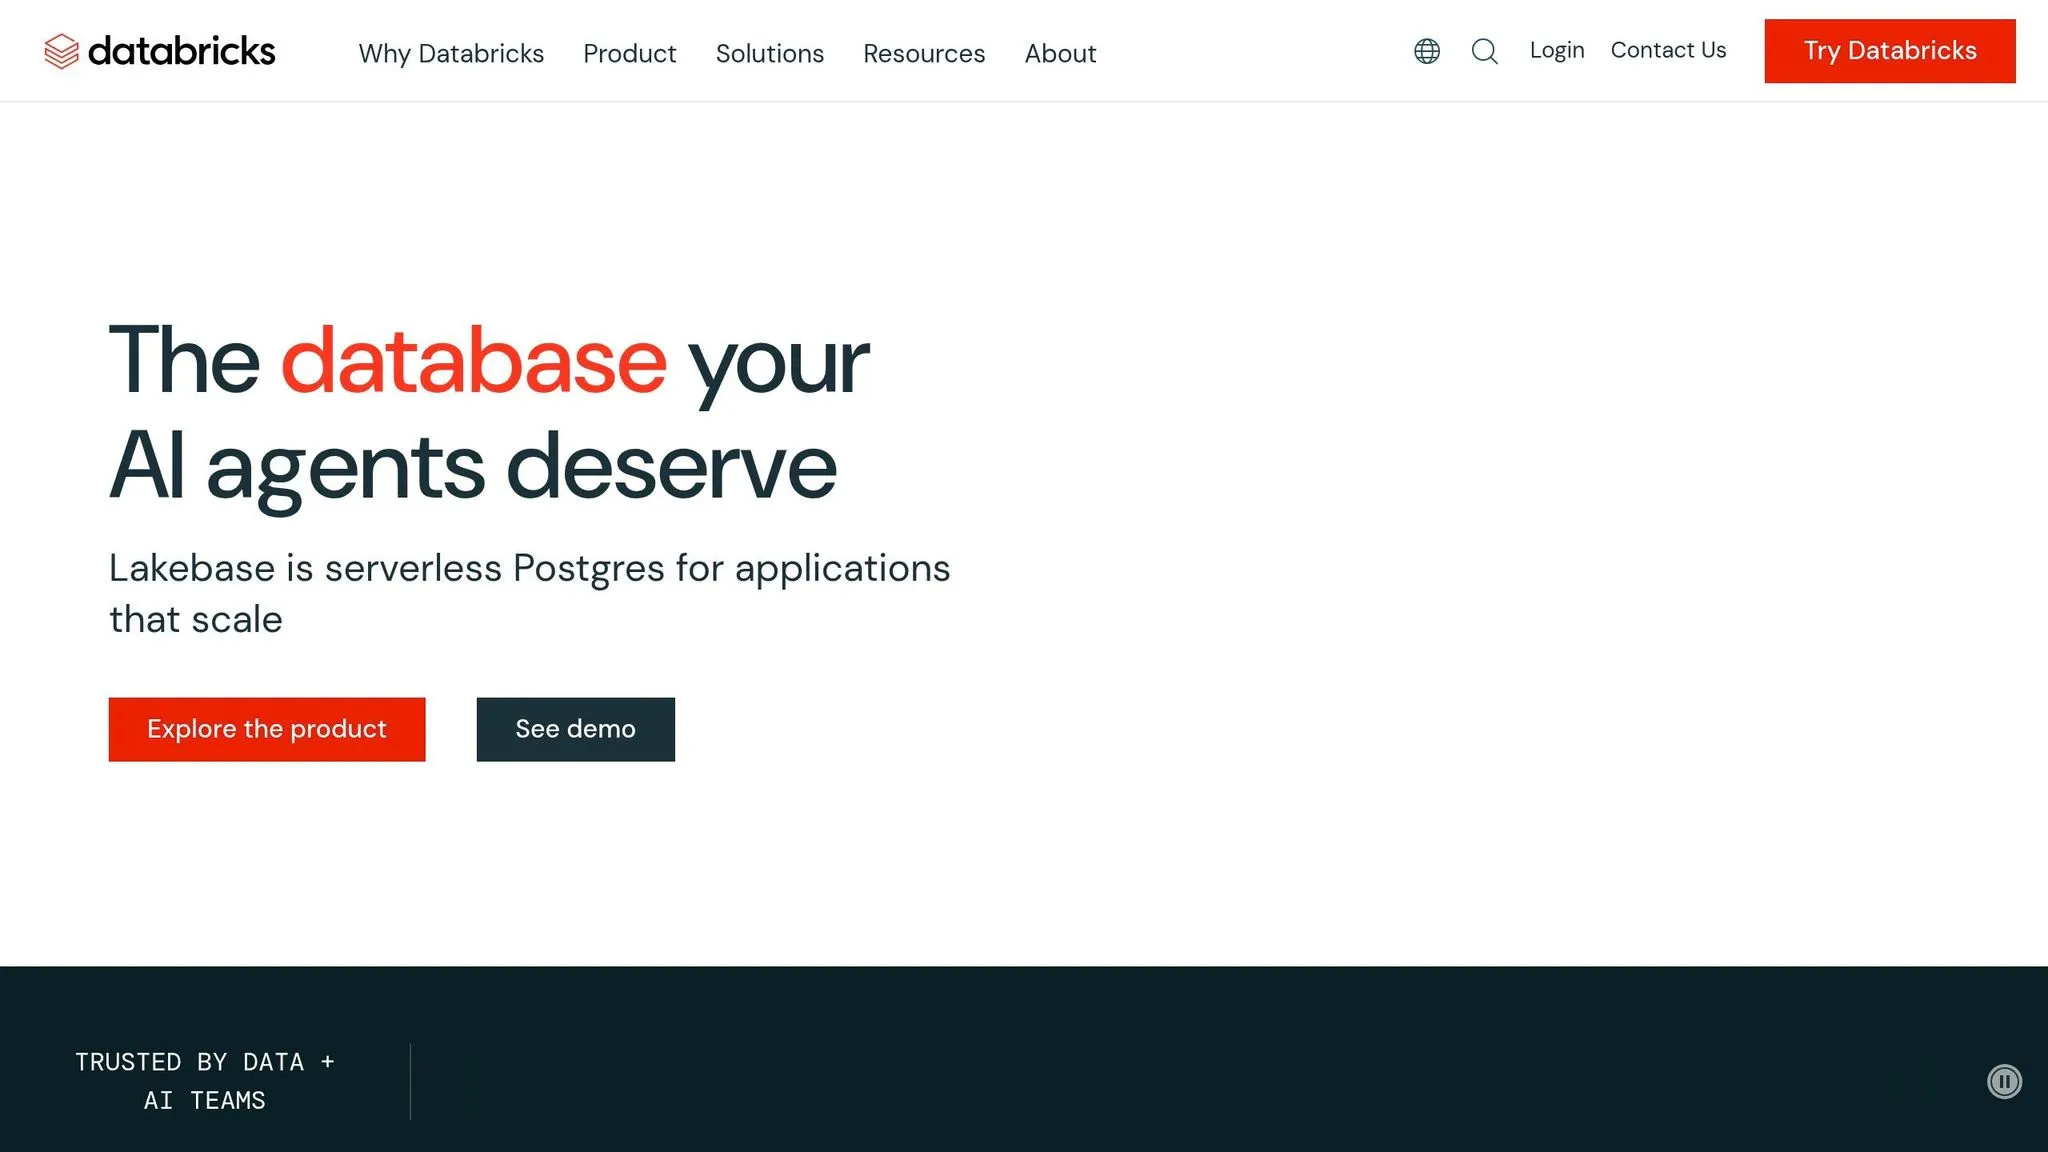Click the See demo button
The height and width of the screenshot is (1152, 2048).
click(x=576, y=729)
